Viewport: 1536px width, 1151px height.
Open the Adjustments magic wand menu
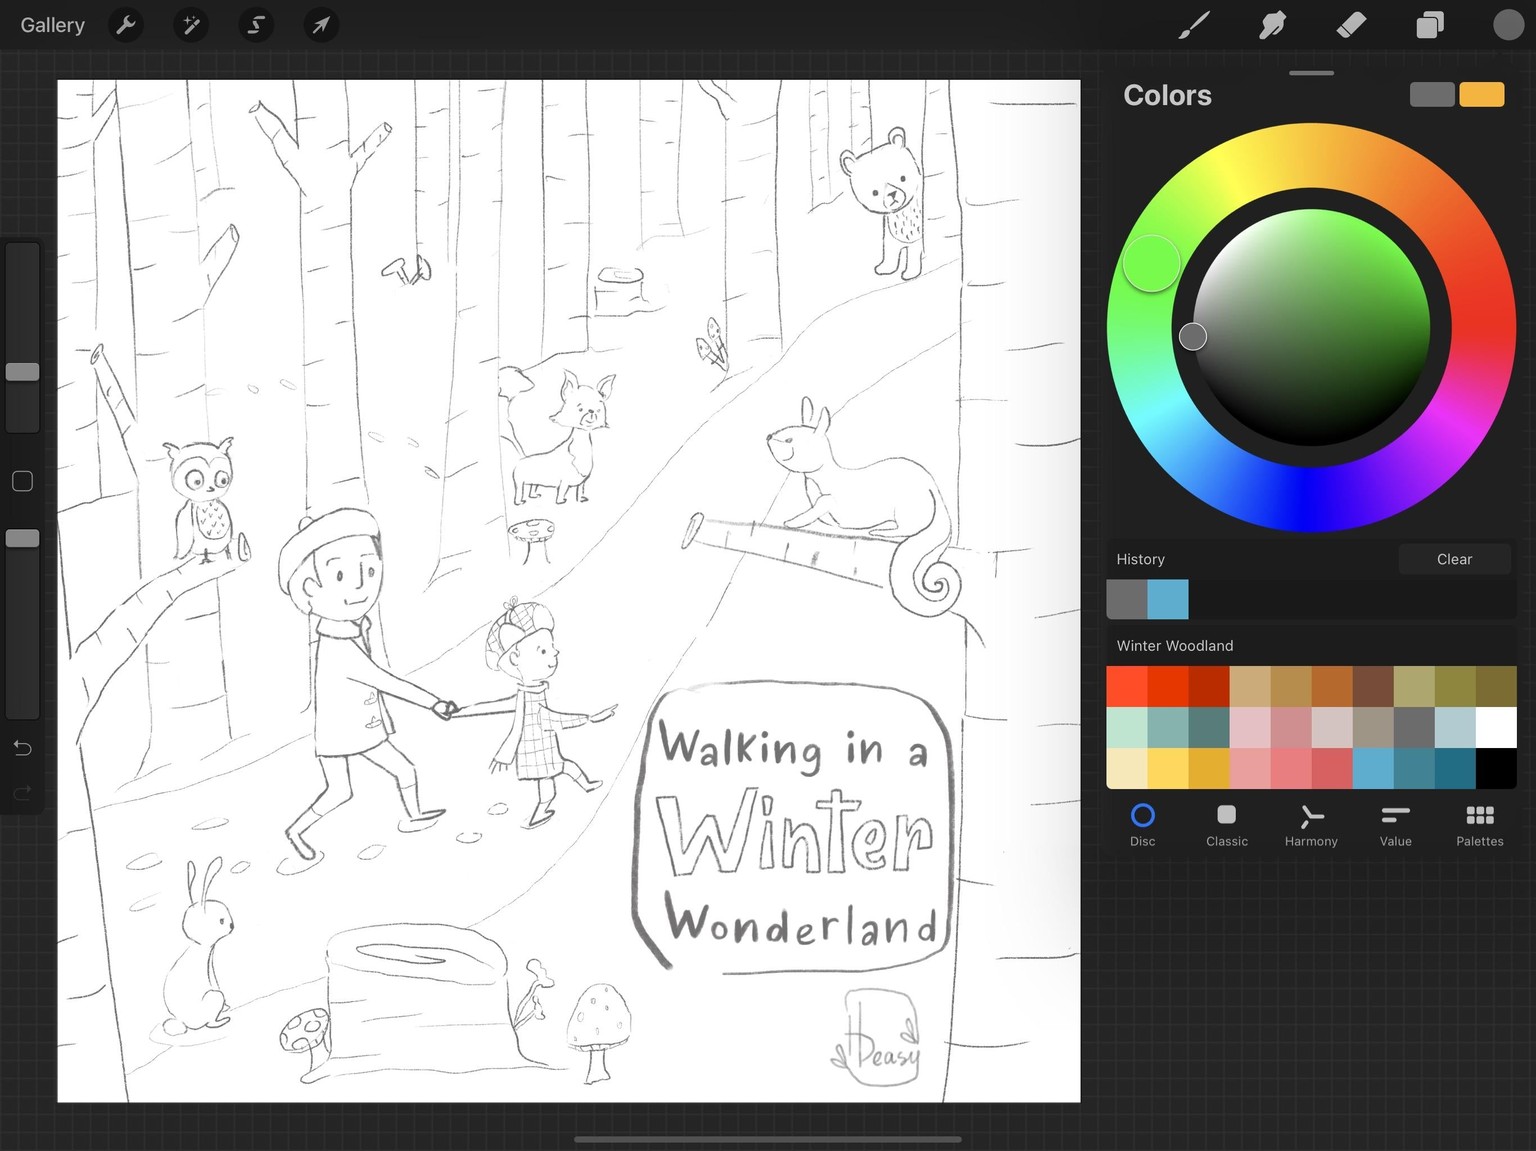coord(191,25)
